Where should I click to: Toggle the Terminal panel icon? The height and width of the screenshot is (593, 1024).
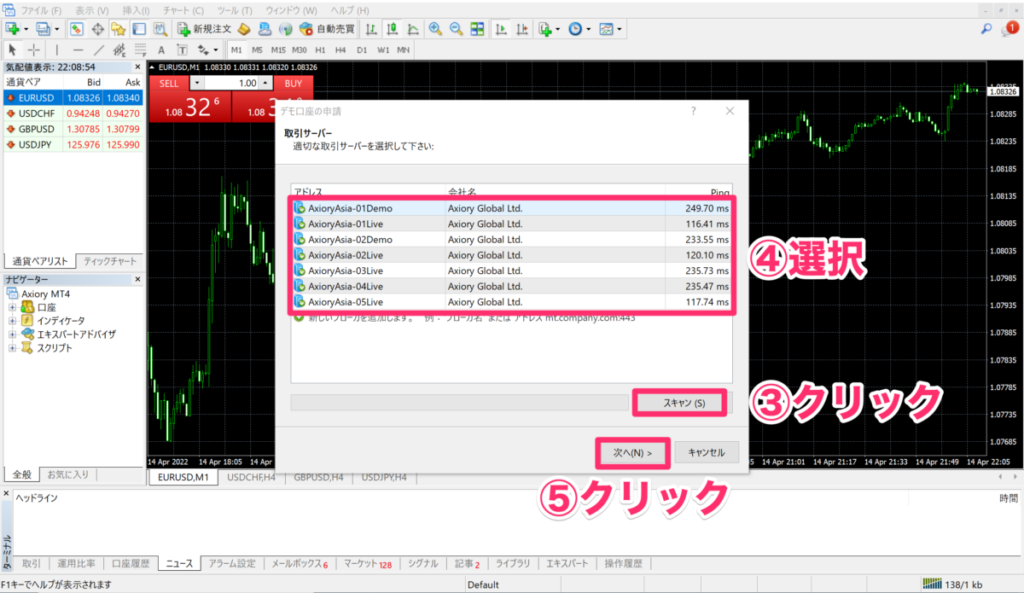[139, 29]
